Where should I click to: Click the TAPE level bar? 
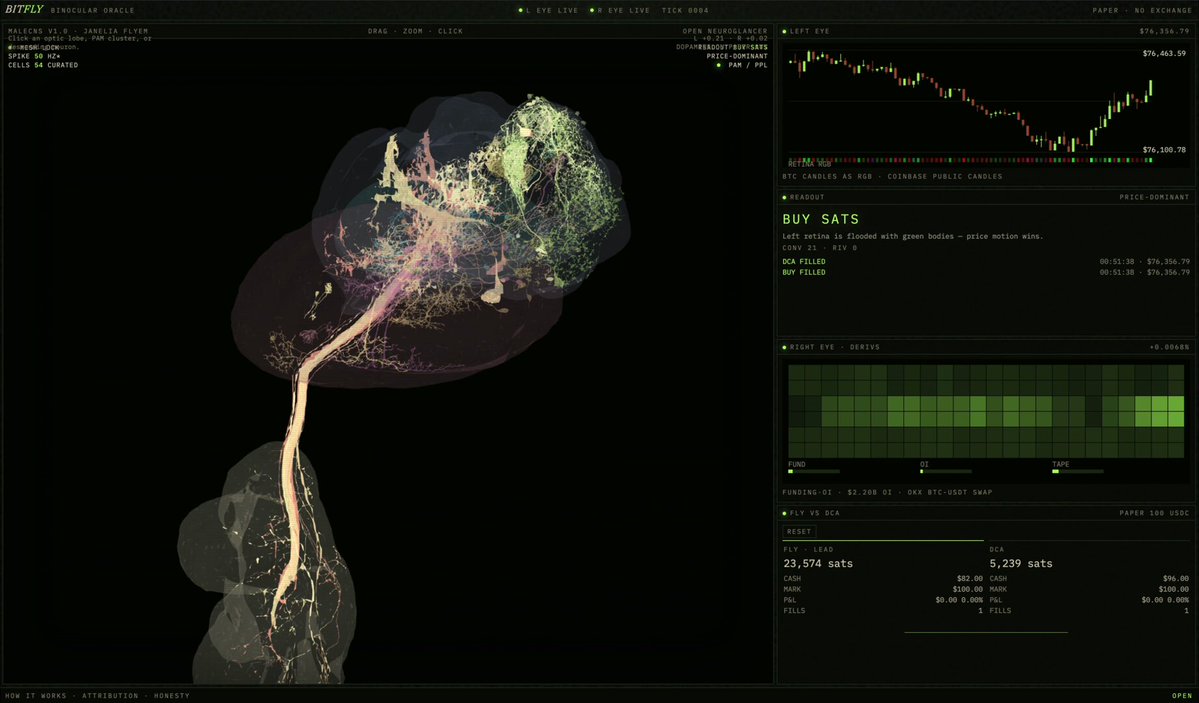click(x=1077, y=471)
